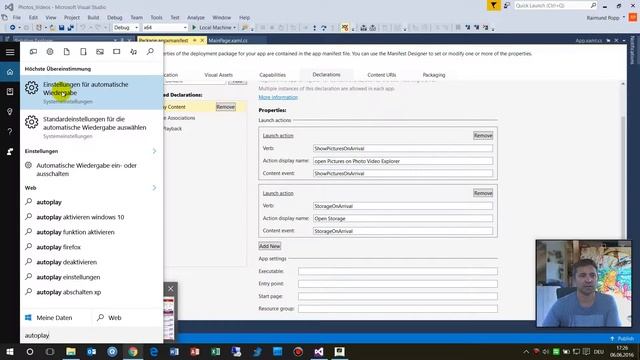The image size is (640, 360).
Task: Open Microsoft Edge from taskbar
Action: [x=154, y=351]
